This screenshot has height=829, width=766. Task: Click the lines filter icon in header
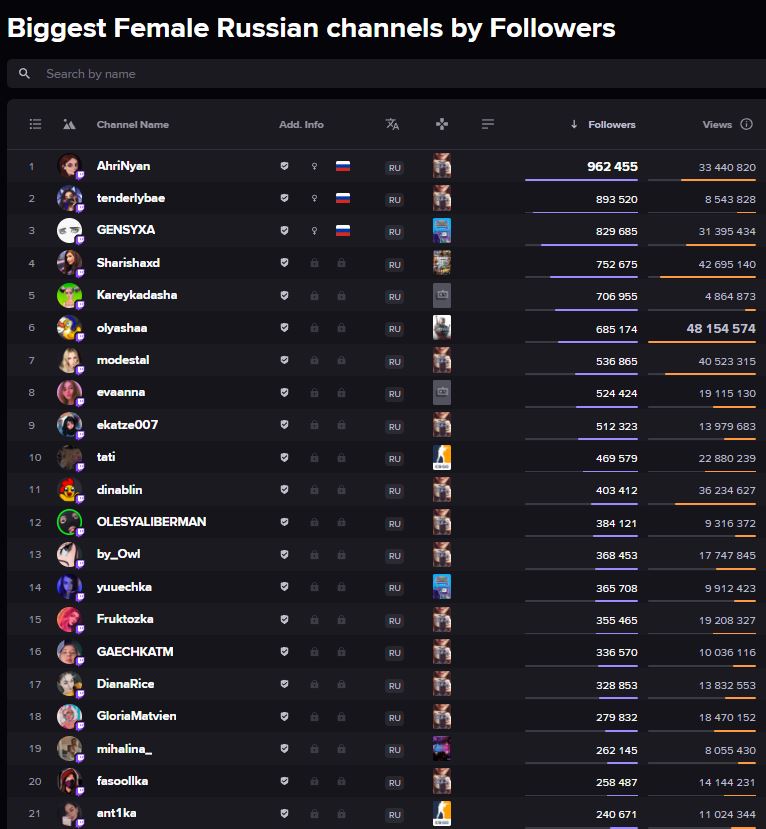[488, 124]
